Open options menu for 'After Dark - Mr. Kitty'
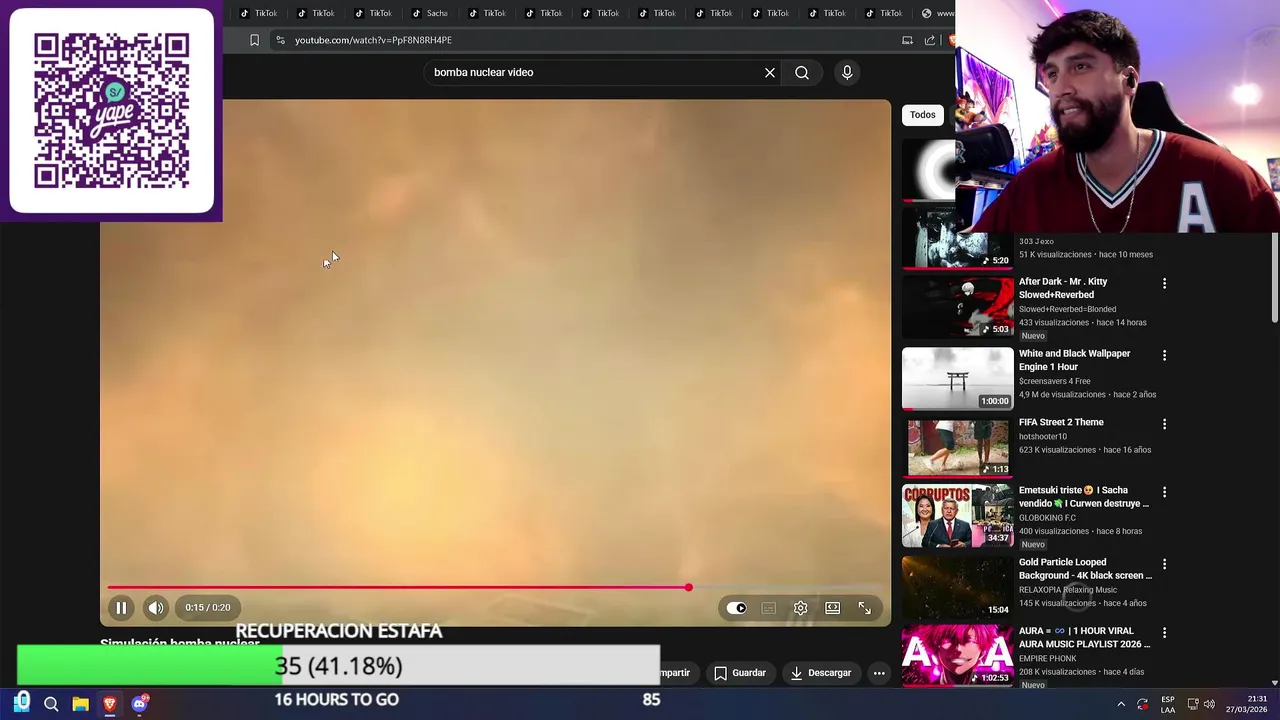The width and height of the screenshot is (1280, 720). coord(1164,284)
